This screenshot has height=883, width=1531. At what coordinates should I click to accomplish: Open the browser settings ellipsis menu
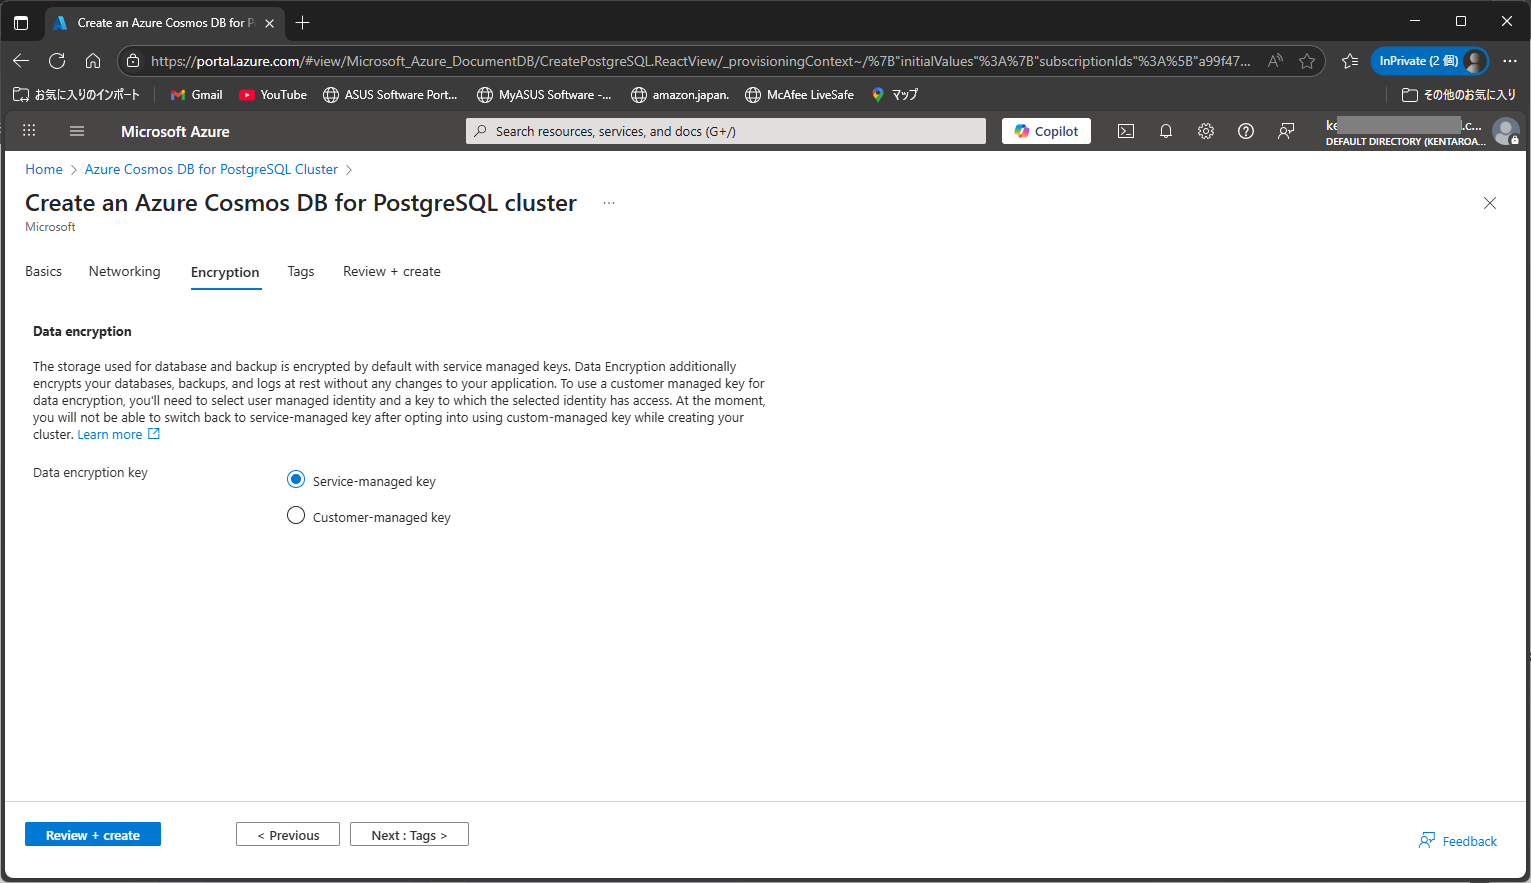coord(1511,60)
